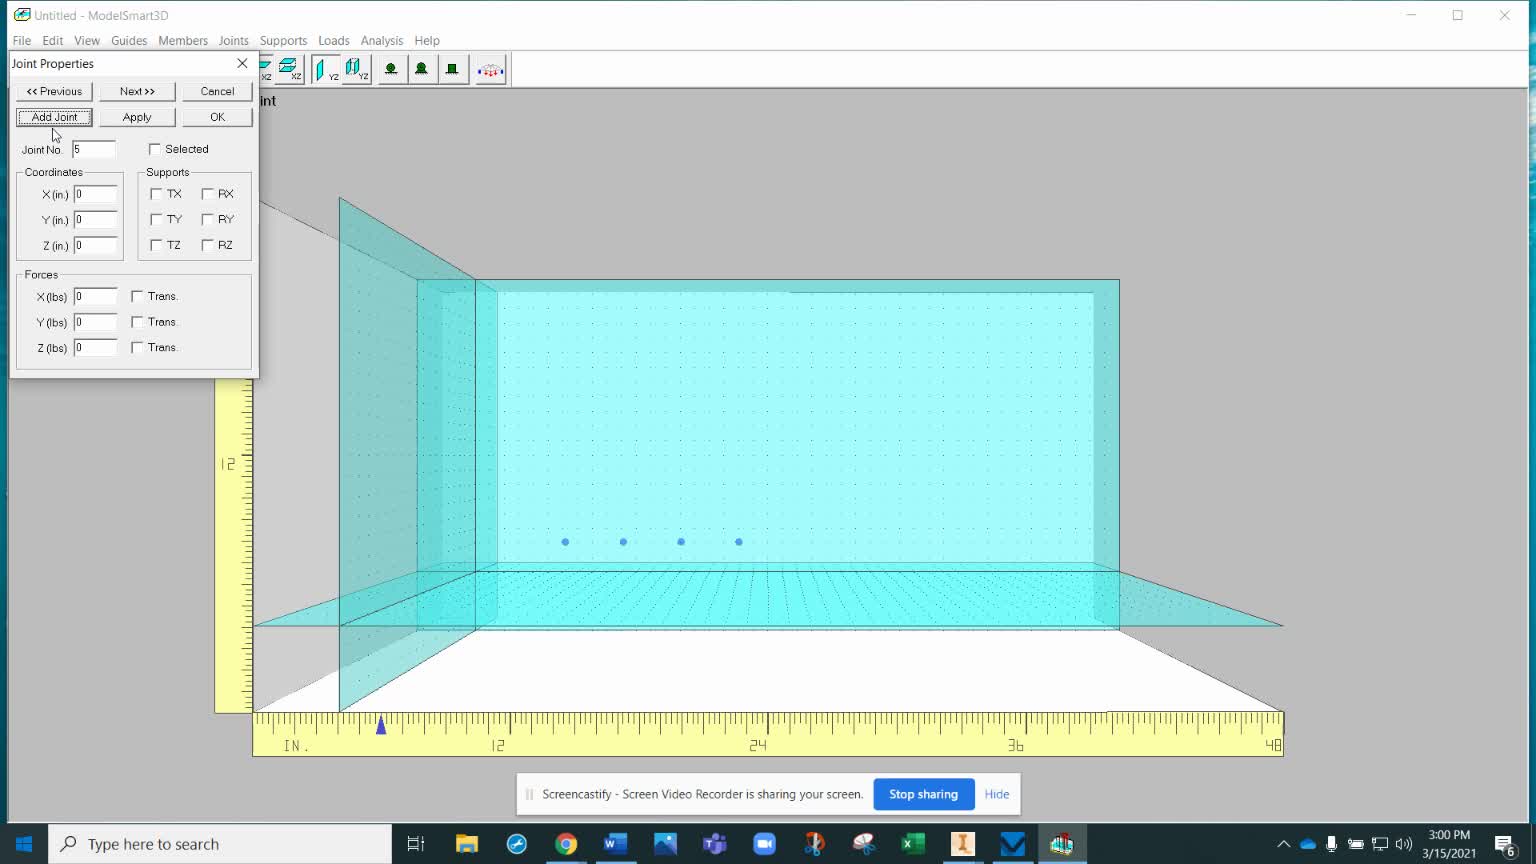
Task: Show hidden system tray icons
Action: coord(1284,844)
